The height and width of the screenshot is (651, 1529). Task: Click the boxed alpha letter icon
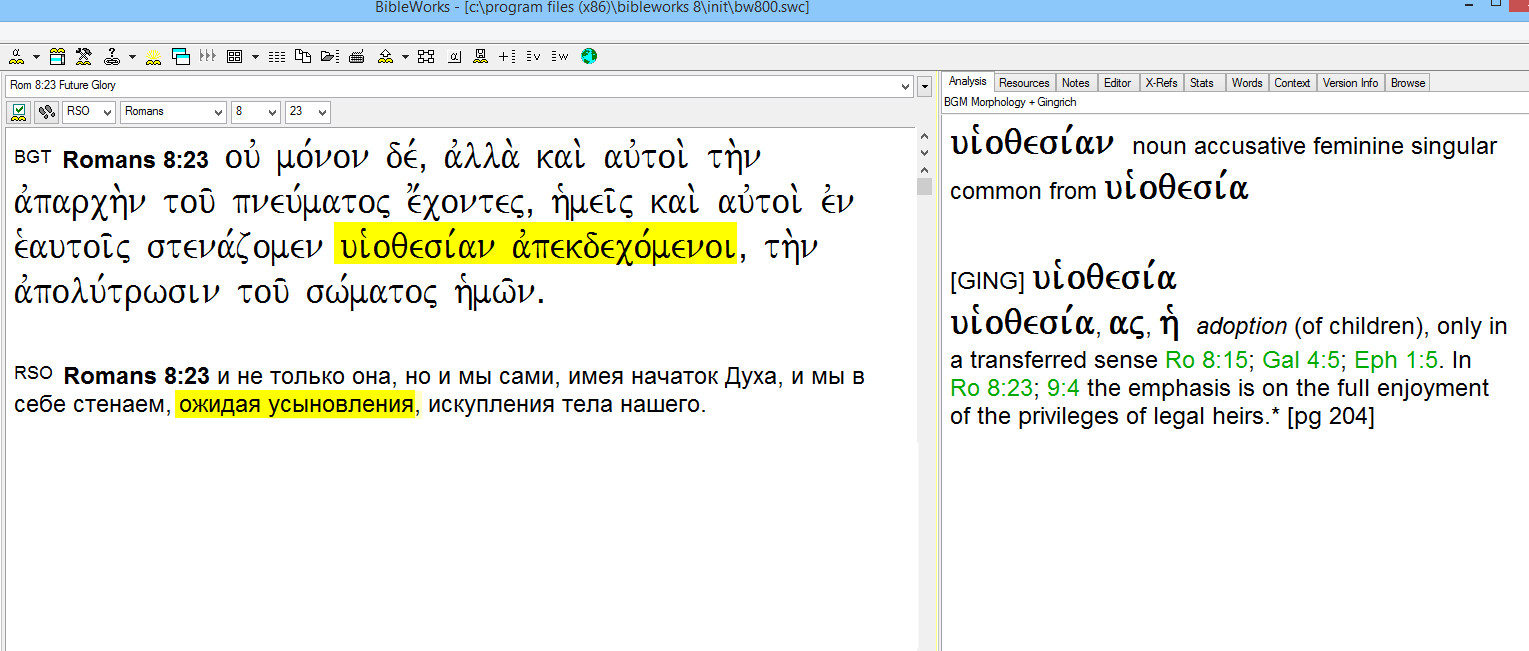point(454,56)
